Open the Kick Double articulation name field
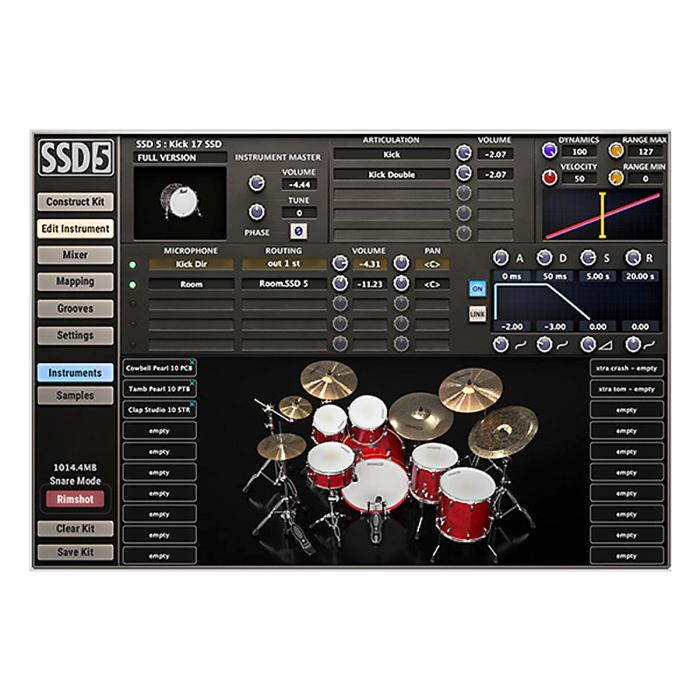Screen dimensions: 700x700 392,175
